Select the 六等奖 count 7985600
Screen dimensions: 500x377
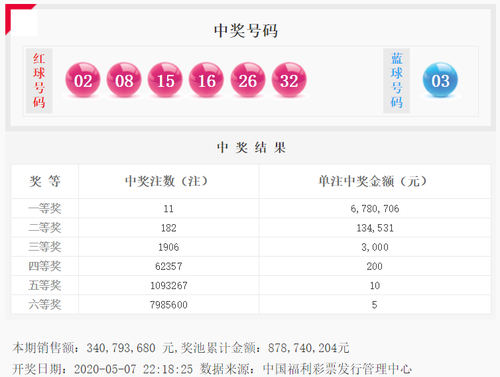tap(169, 305)
